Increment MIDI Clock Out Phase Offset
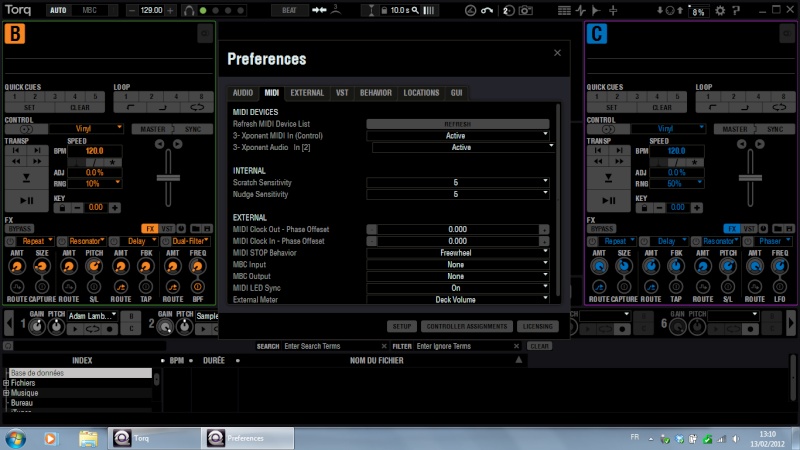Viewport: 800px width, 450px height. pos(544,230)
